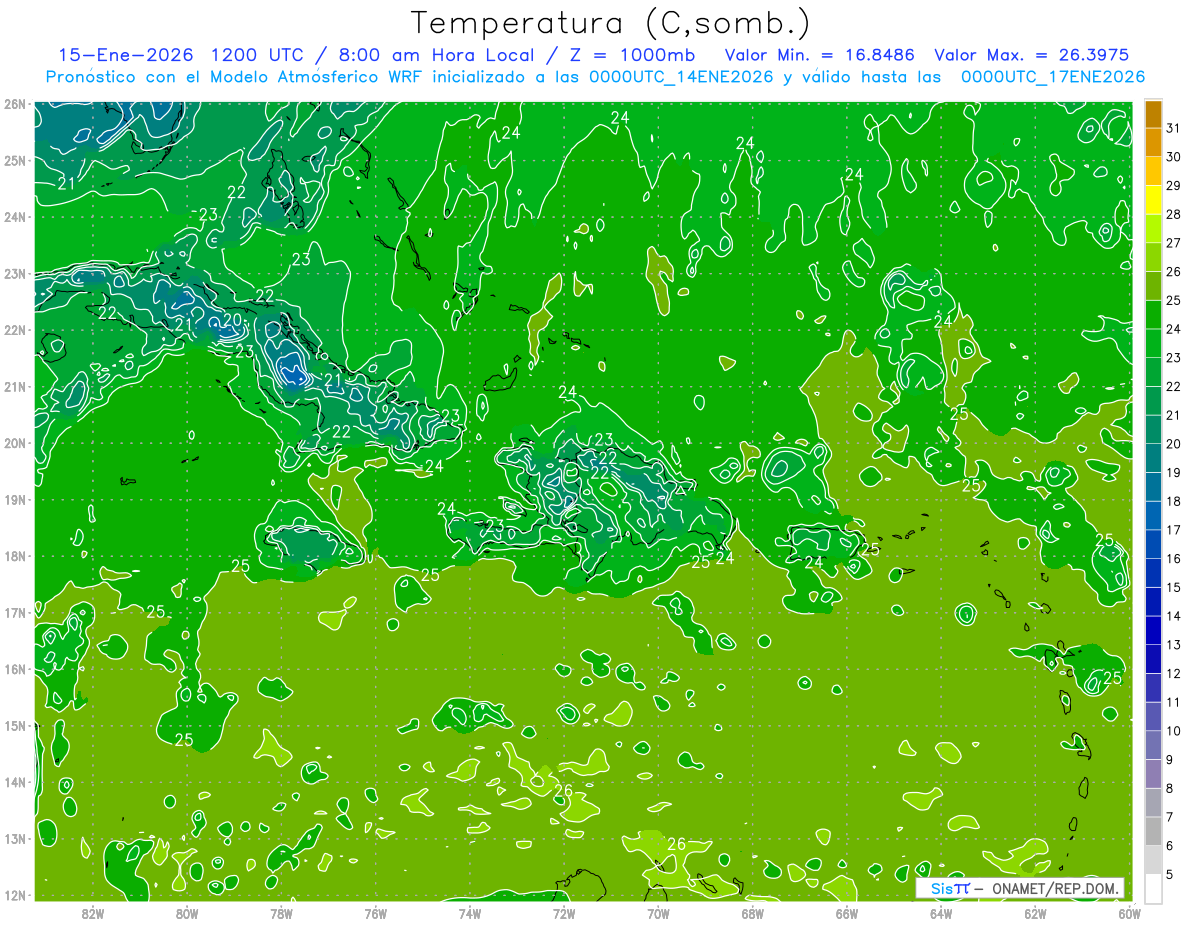Click the color bar label '31'
The width and height of the screenshot is (1200, 927).
coord(1173,128)
